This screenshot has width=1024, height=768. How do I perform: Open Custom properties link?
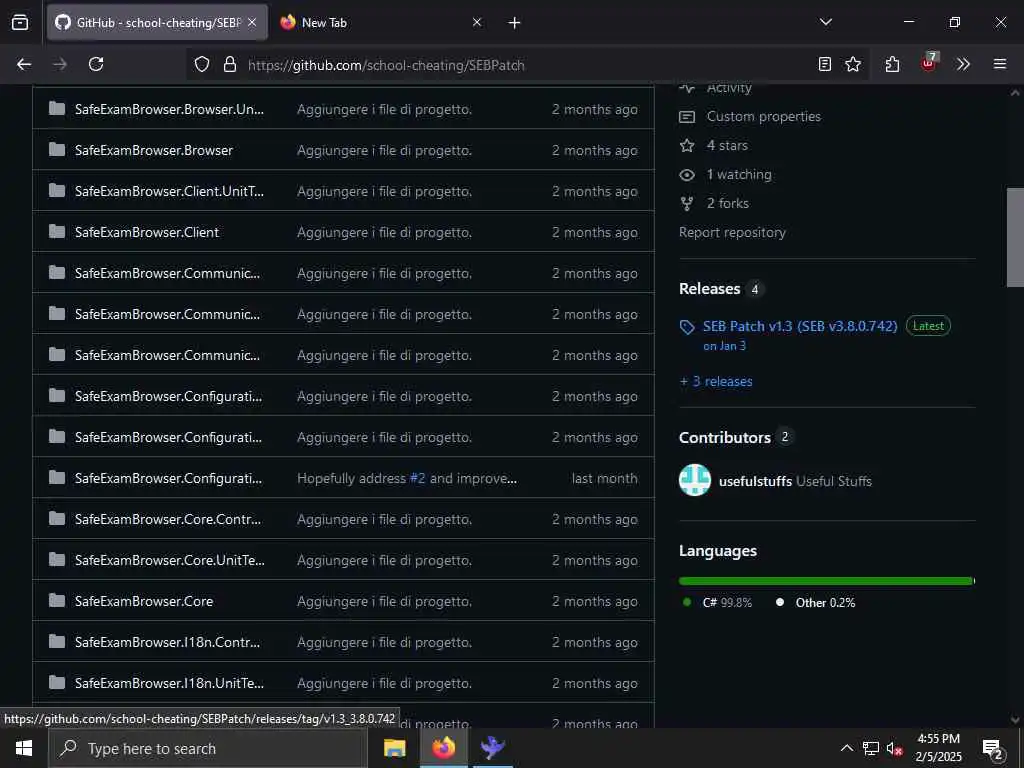(x=763, y=117)
